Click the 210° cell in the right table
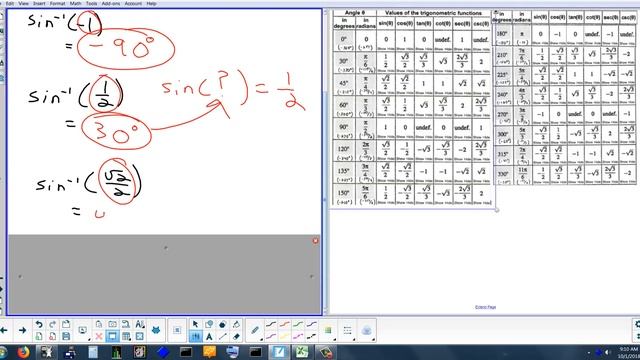 tap(502, 56)
